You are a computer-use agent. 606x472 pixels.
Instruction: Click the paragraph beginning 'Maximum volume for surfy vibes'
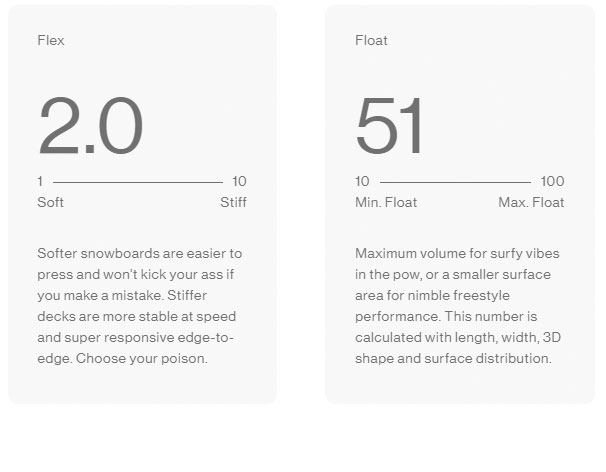coord(456,305)
